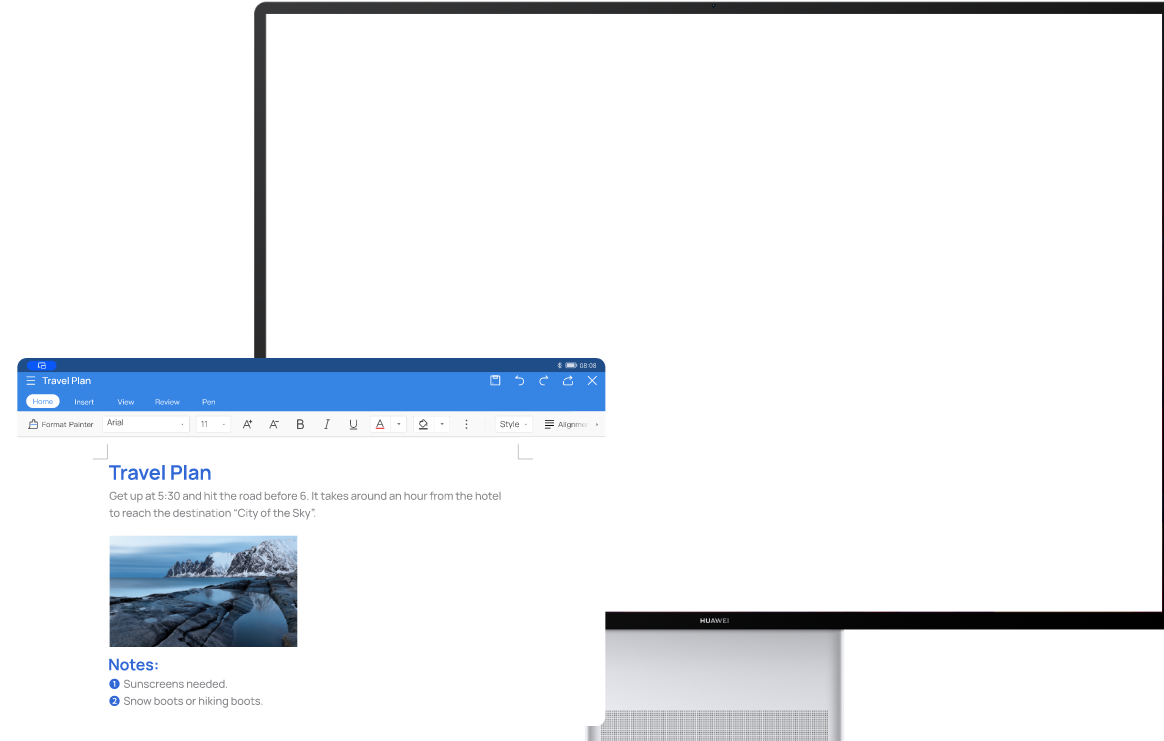The width and height of the screenshot is (1164, 741).
Task: Switch to the Insert tab
Action: (x=84, y=402)
